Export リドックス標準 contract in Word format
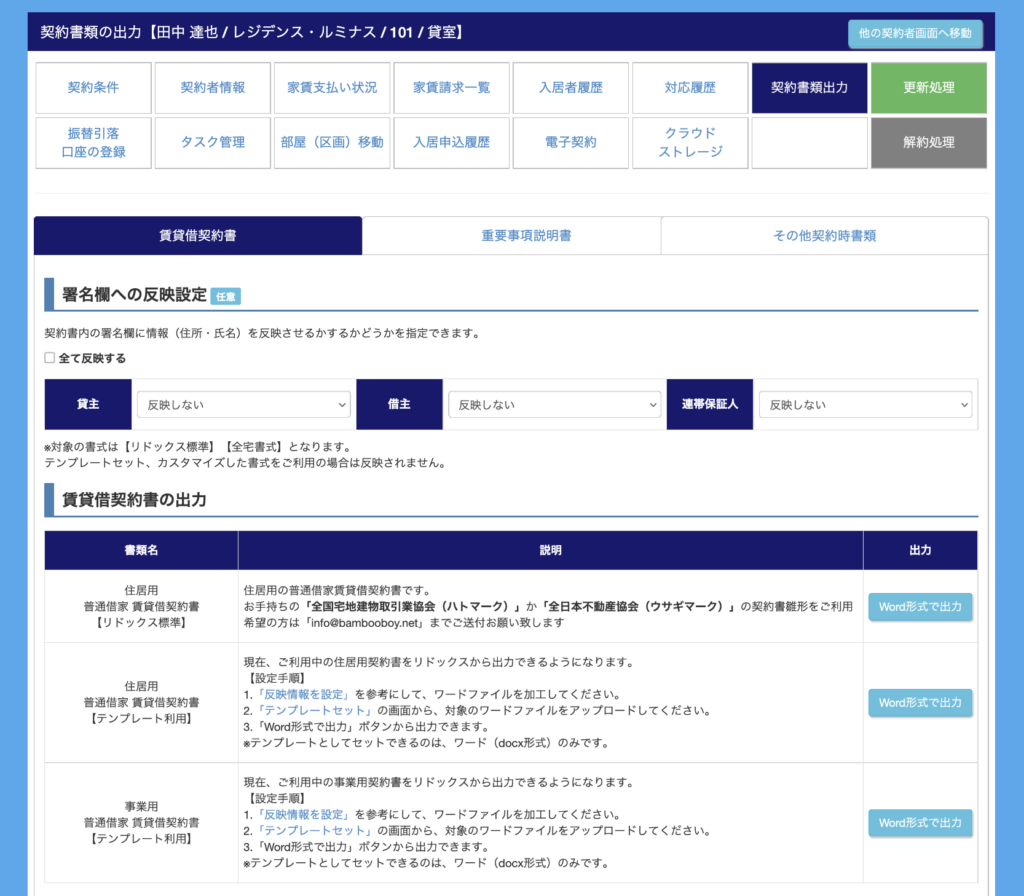 coord(920,607)
